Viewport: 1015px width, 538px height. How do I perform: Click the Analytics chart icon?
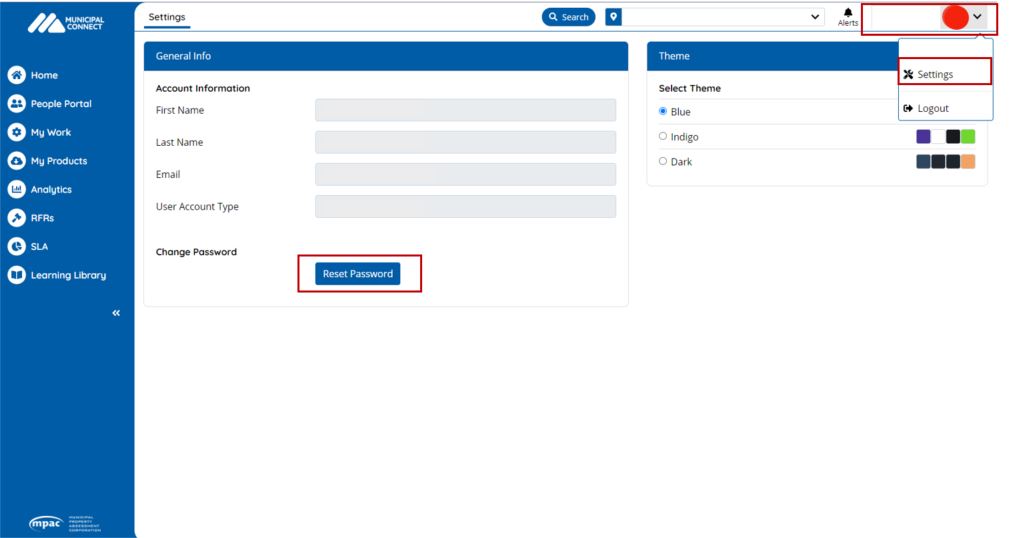pyautogui.click(x=17, y=189)
